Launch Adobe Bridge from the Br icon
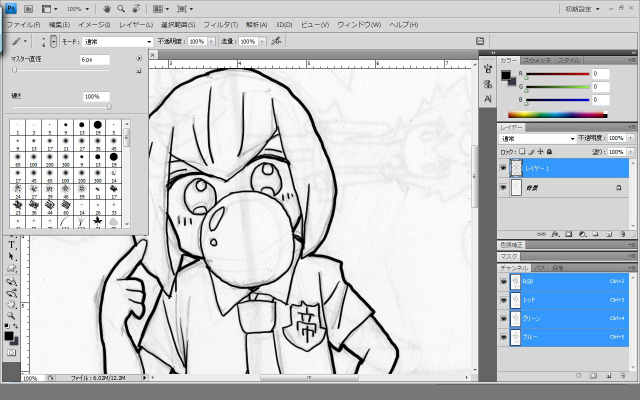 pos(27,8)
